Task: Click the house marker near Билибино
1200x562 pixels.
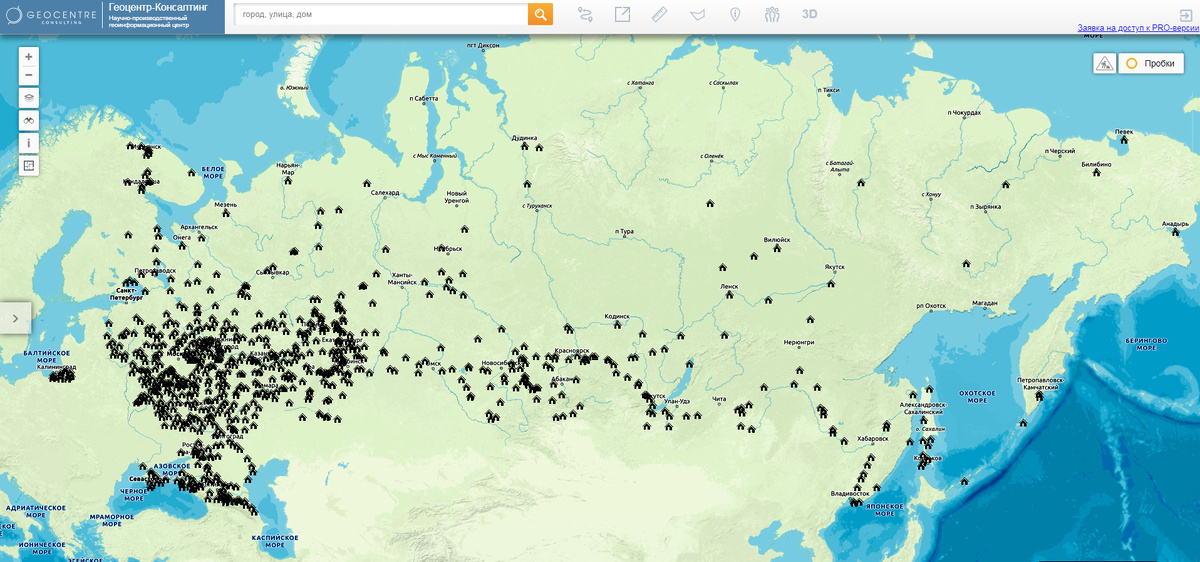Action: [x=1096, y=172]
